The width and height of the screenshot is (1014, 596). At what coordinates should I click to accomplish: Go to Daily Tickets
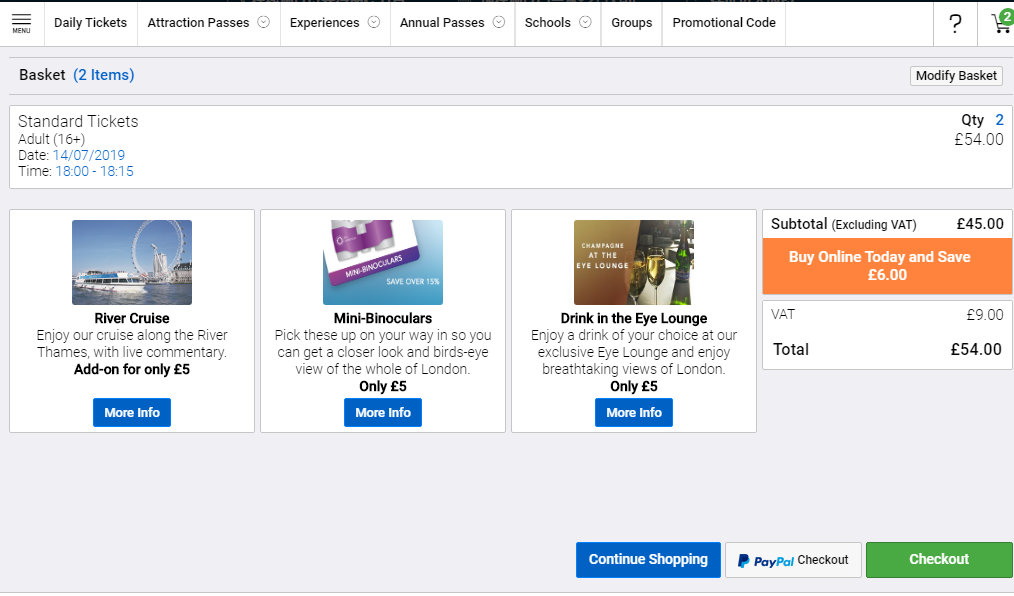click(90, 23)
